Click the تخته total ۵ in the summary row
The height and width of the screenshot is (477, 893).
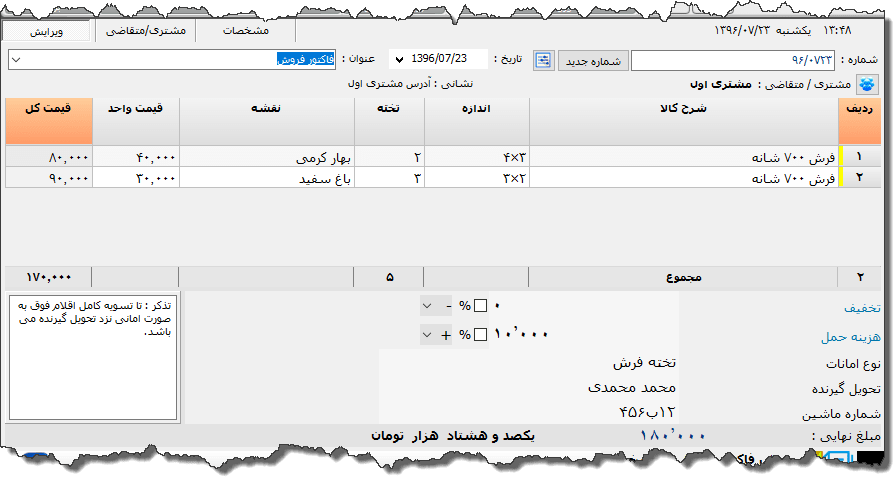pyautogui.click(x=390, y=277)
